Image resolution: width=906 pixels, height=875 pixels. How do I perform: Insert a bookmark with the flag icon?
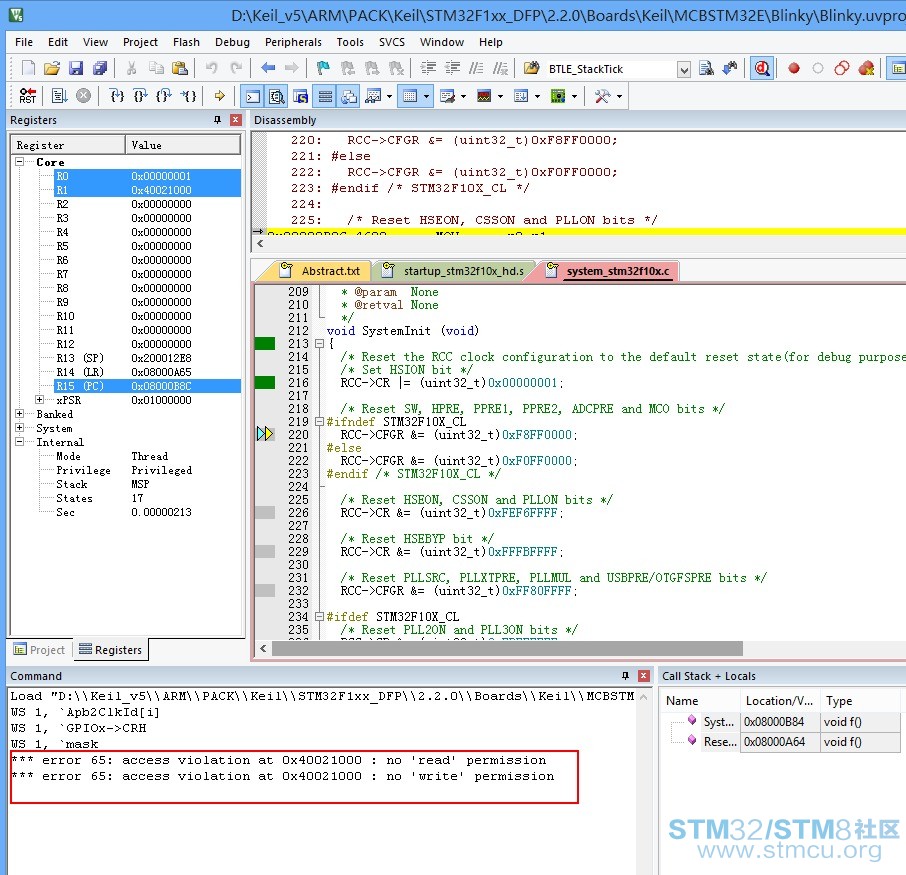coord(323,68)
